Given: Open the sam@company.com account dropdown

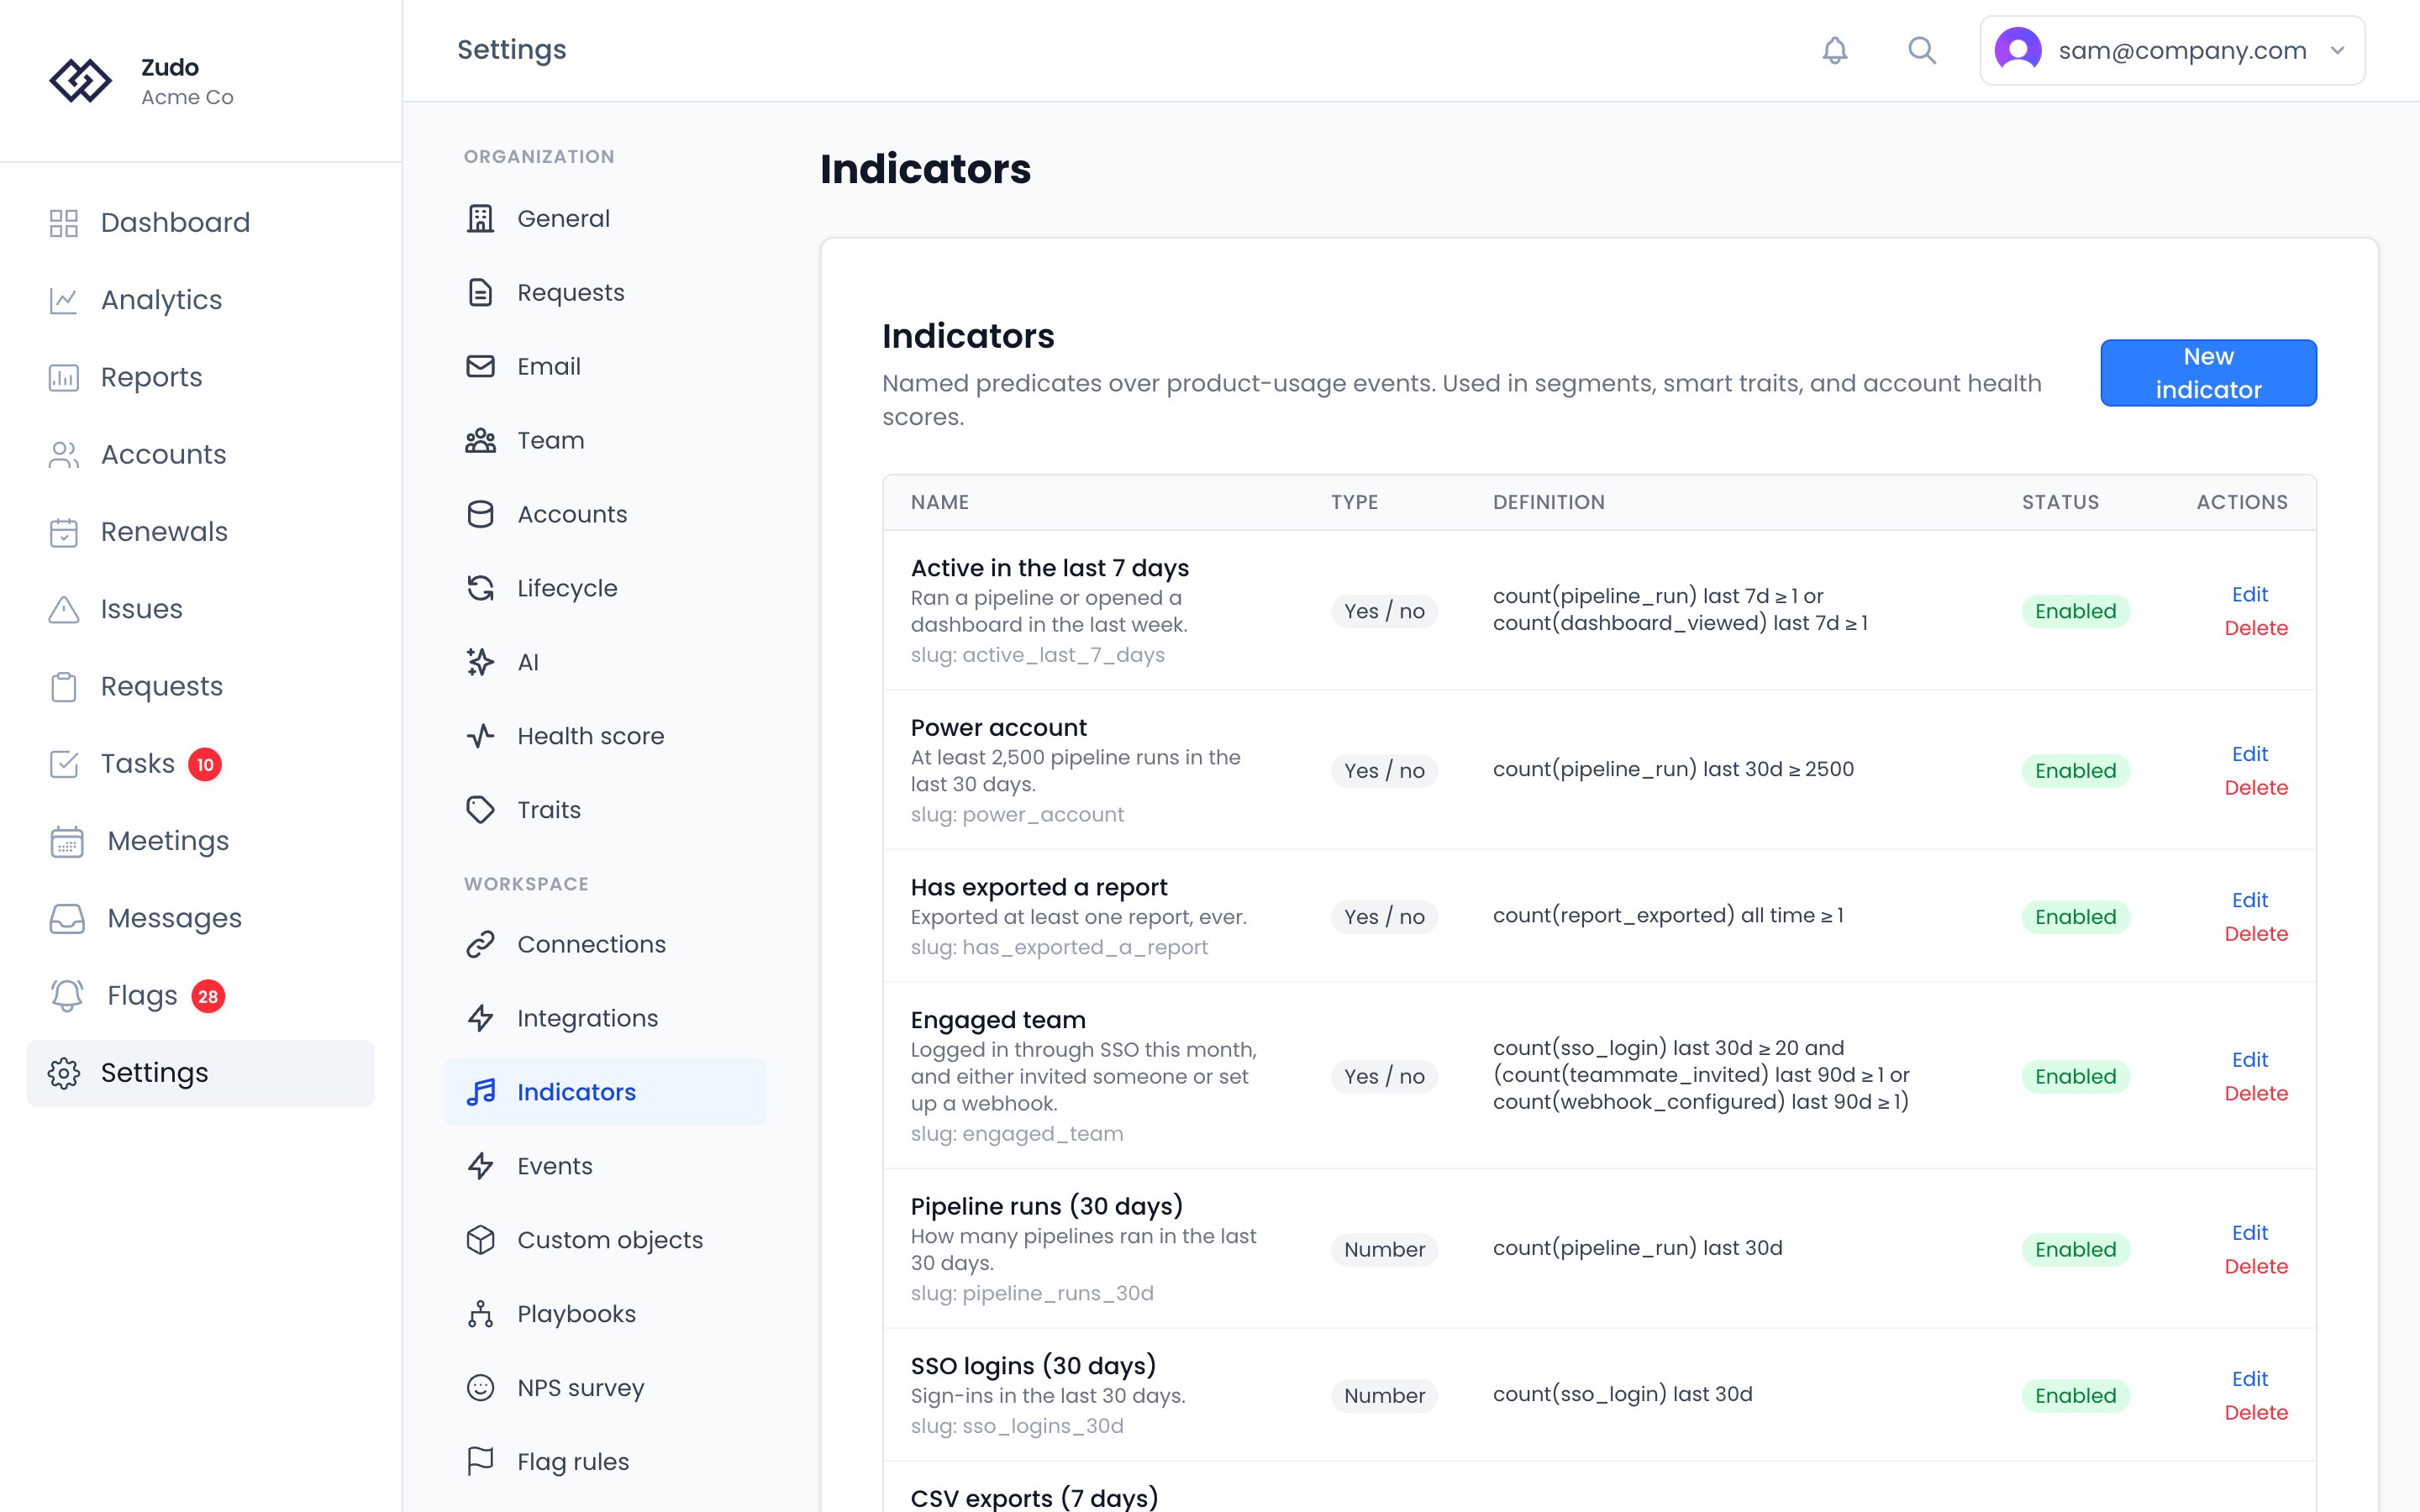Looking at the screenshot, I should click(x=2172, y=50).
